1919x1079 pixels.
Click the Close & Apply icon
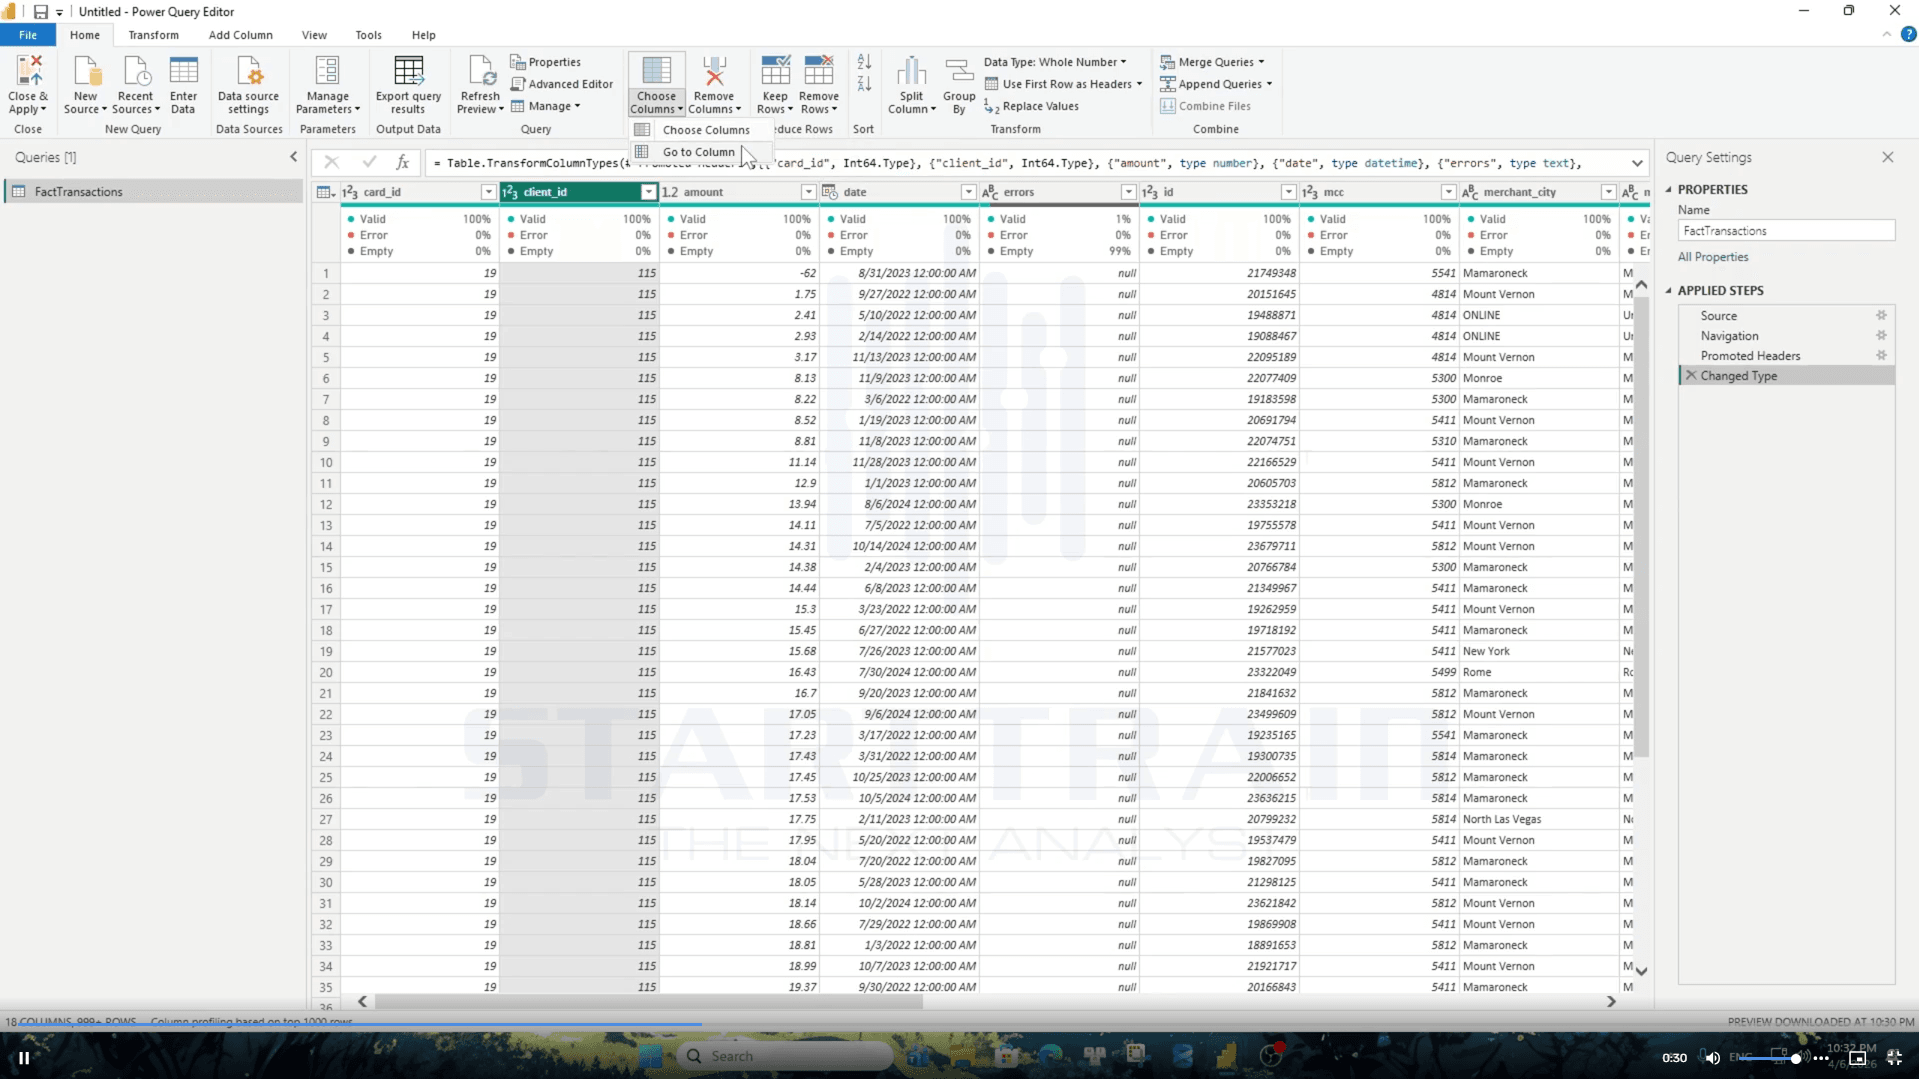pyautogui.click(x=28, y=72)
